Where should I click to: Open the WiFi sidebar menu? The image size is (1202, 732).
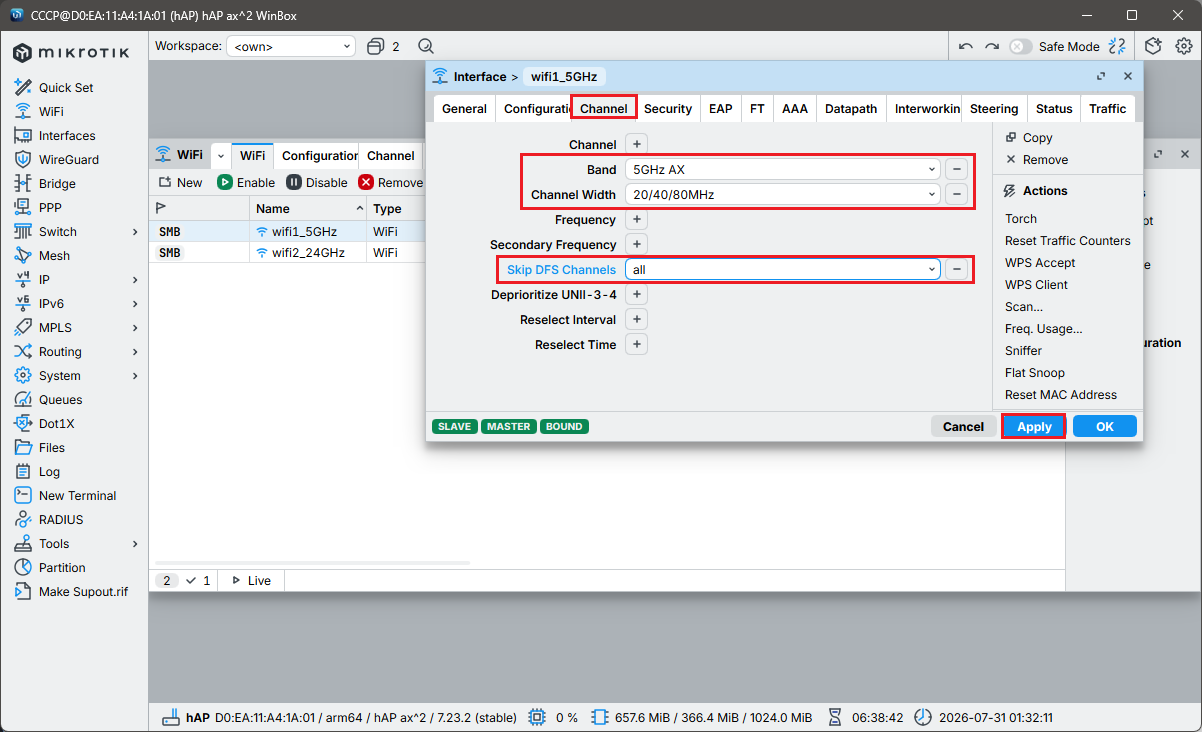point(51,111)
